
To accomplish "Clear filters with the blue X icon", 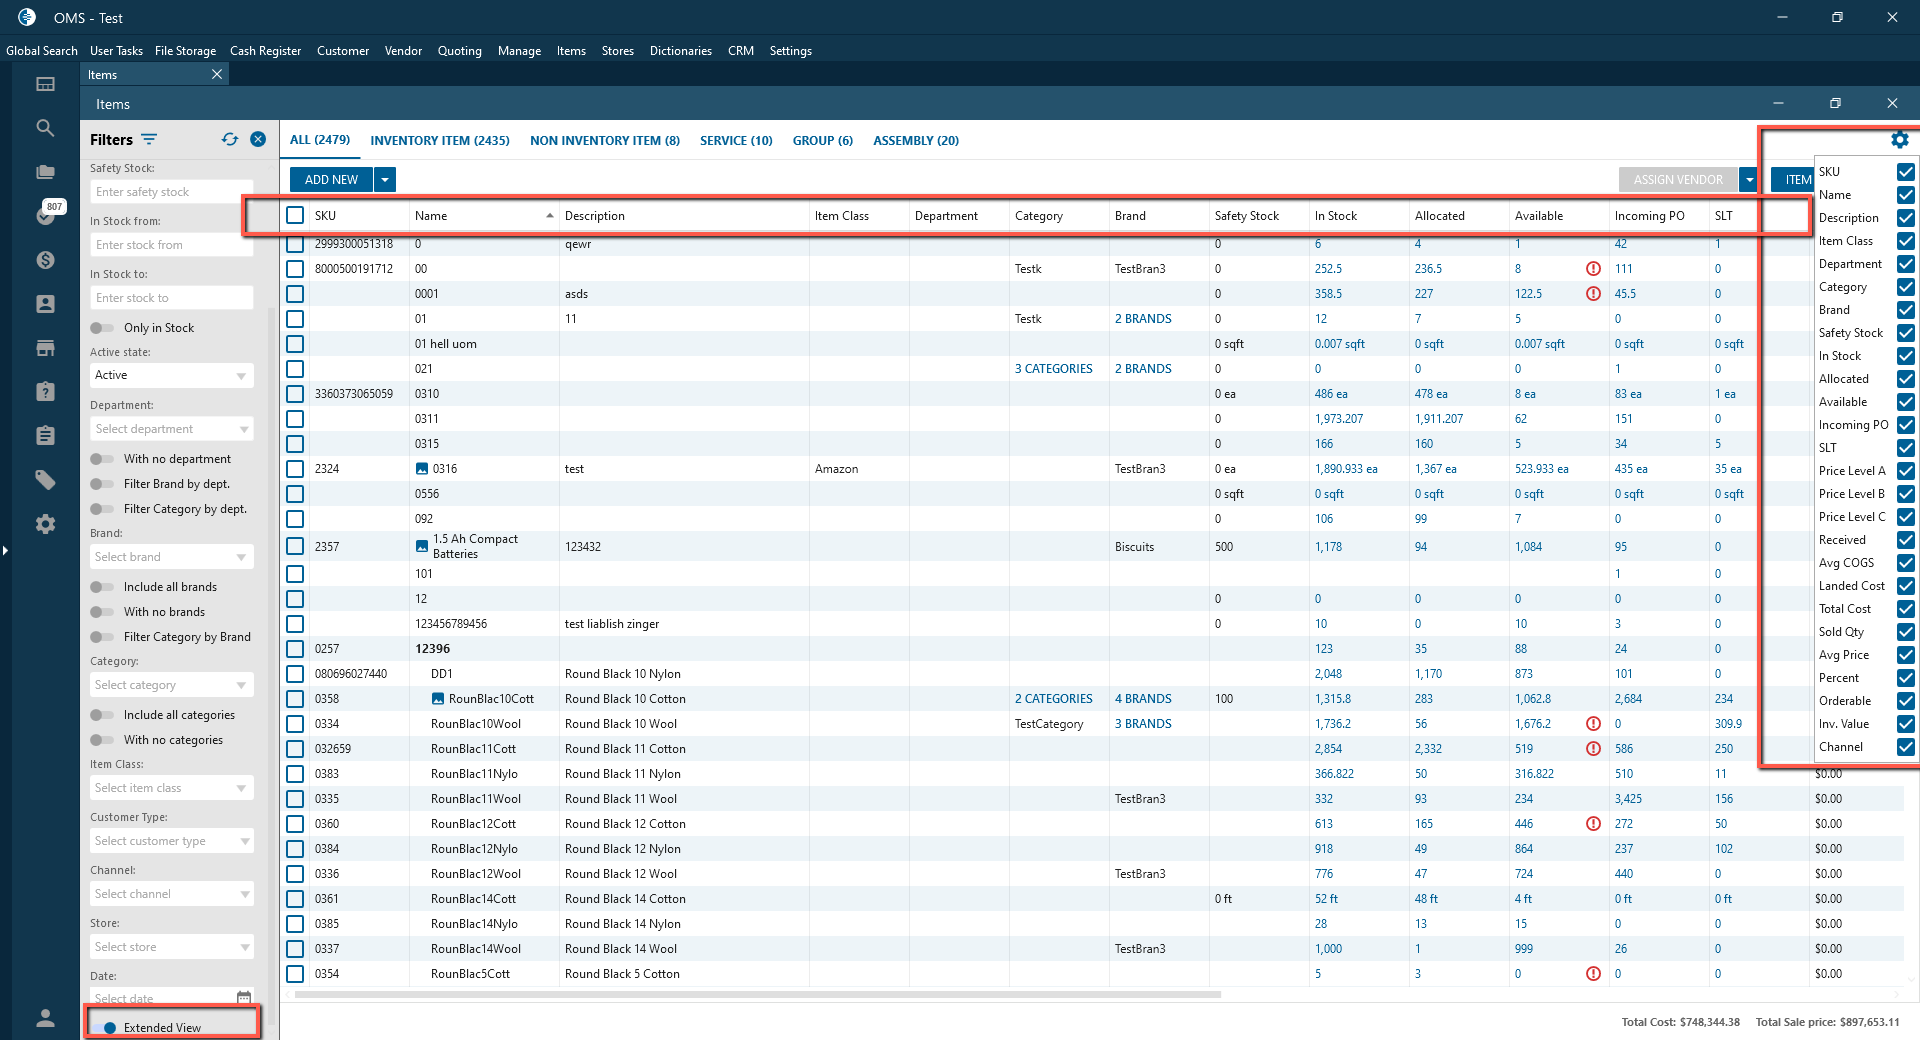I will 258,140.
